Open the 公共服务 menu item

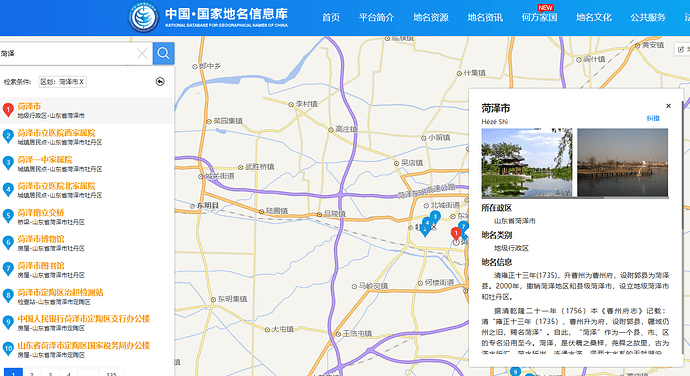pos(648,17)
